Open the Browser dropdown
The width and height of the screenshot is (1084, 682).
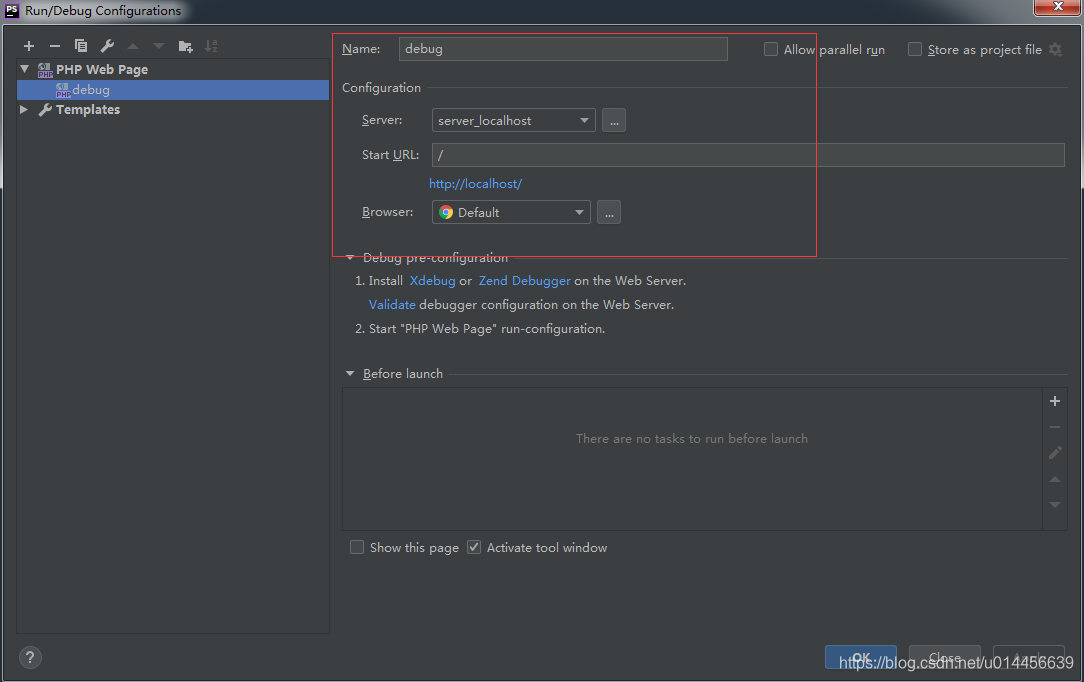click(x=579, y=212)
